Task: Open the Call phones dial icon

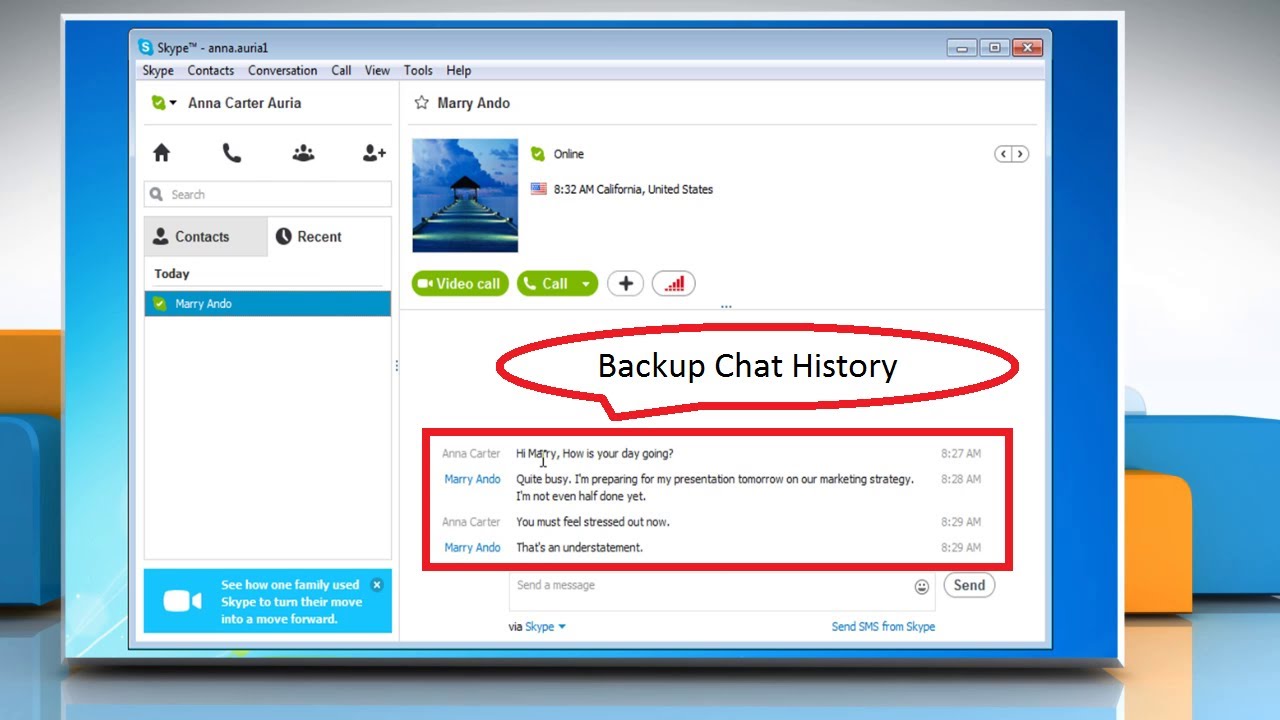Action: (x=232, y=153)
